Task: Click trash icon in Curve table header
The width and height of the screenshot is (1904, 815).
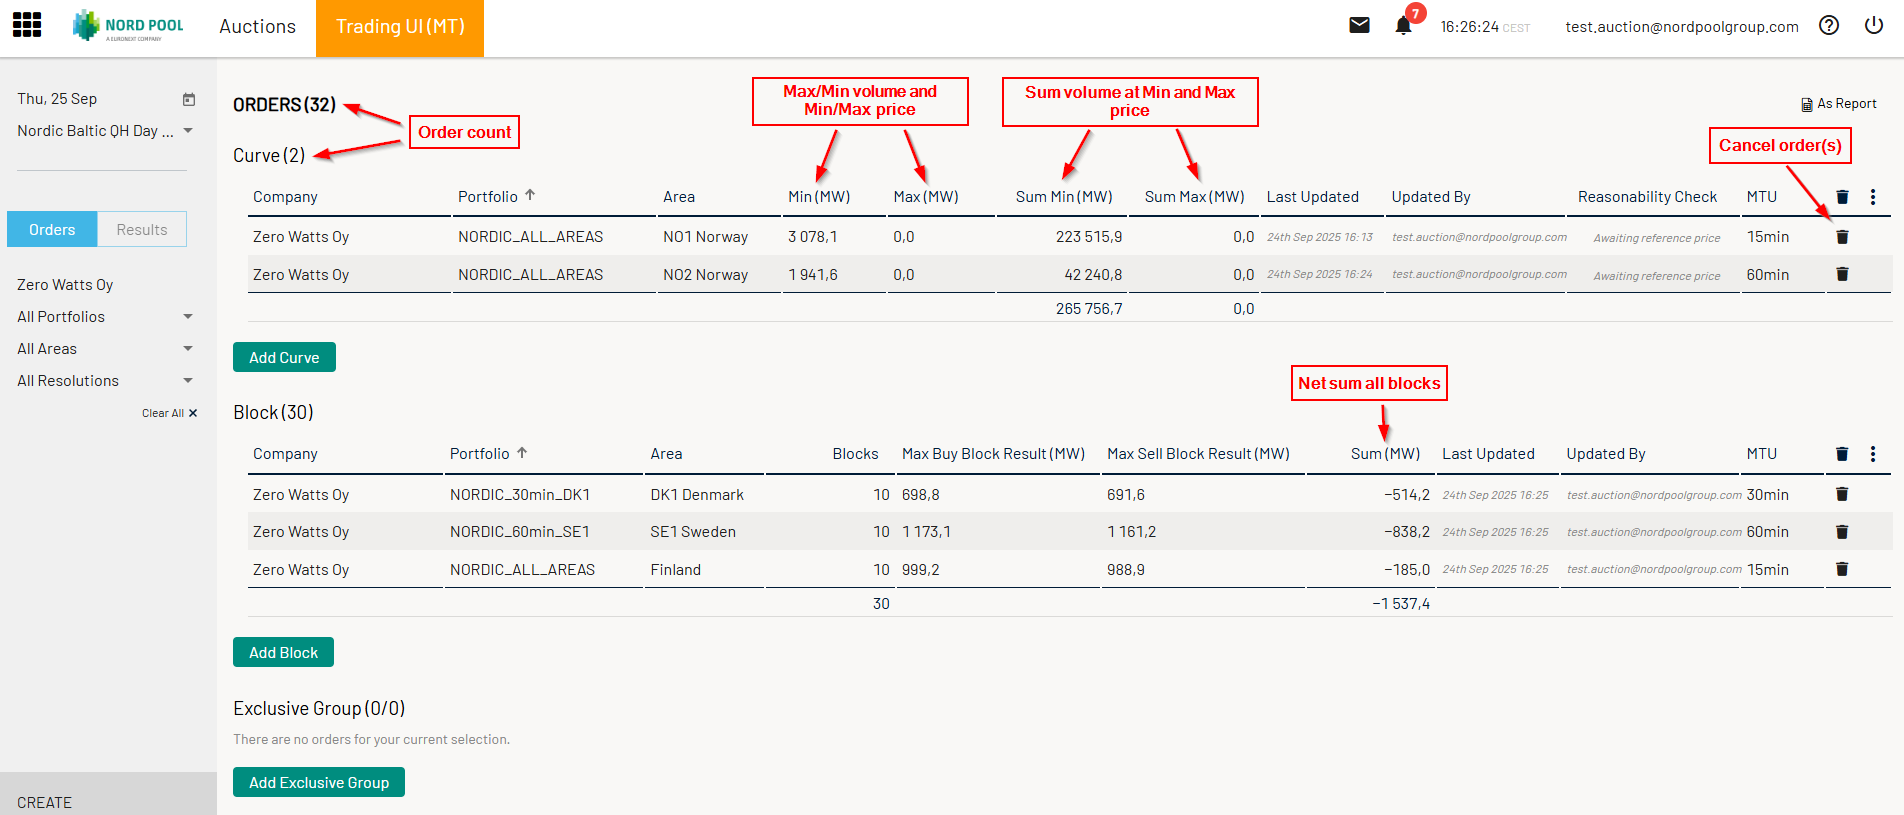Action: [1842, 197]
